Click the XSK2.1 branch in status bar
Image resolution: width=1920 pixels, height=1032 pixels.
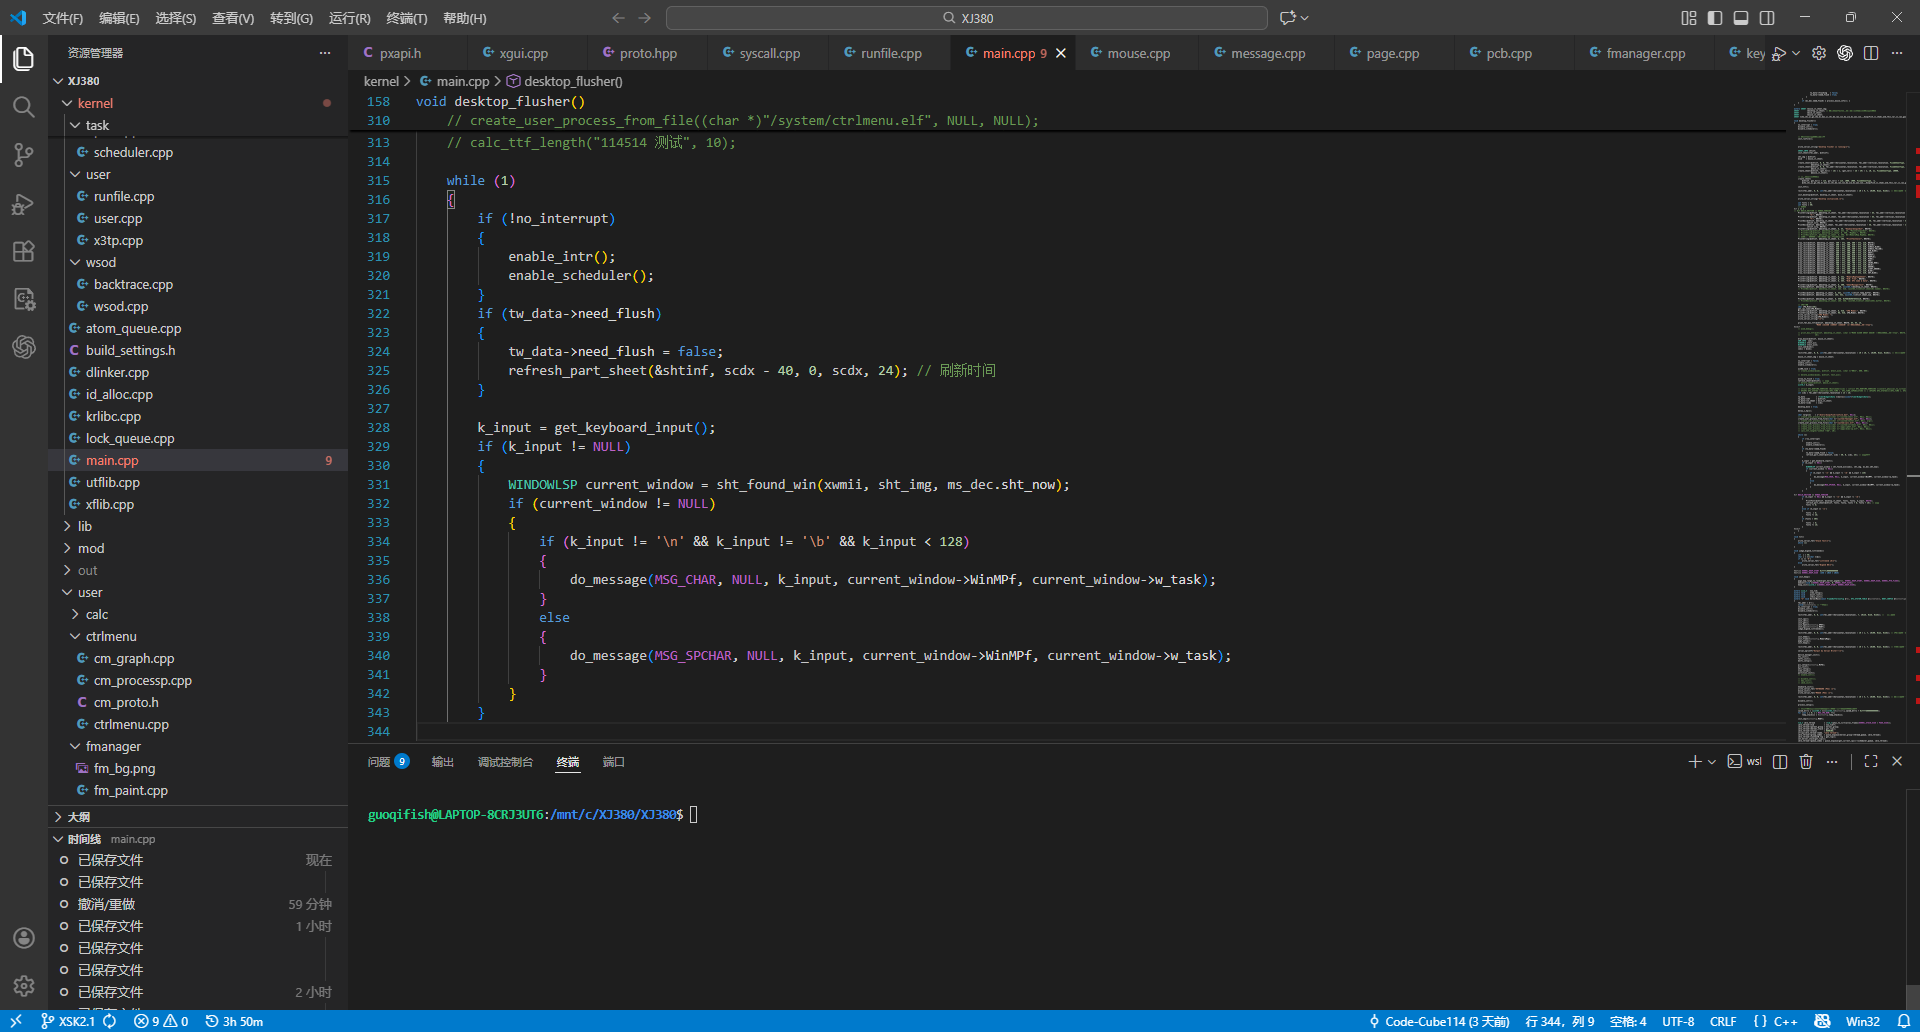tap(68, 1021)
